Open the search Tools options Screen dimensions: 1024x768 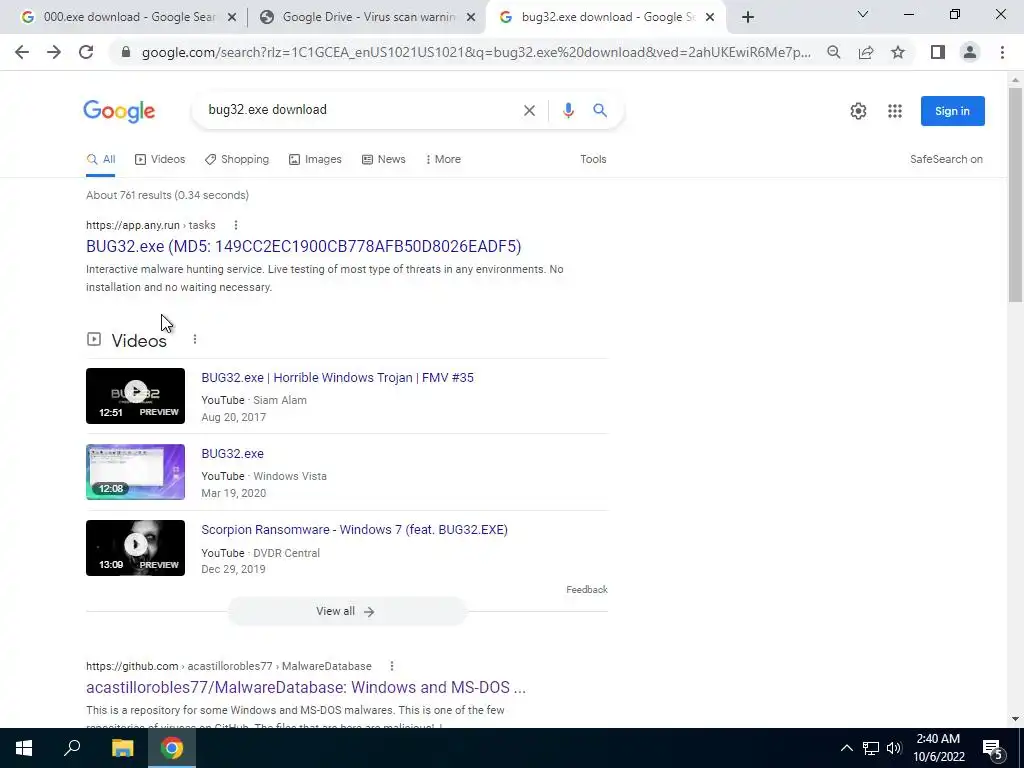click(x=593, y=159)
